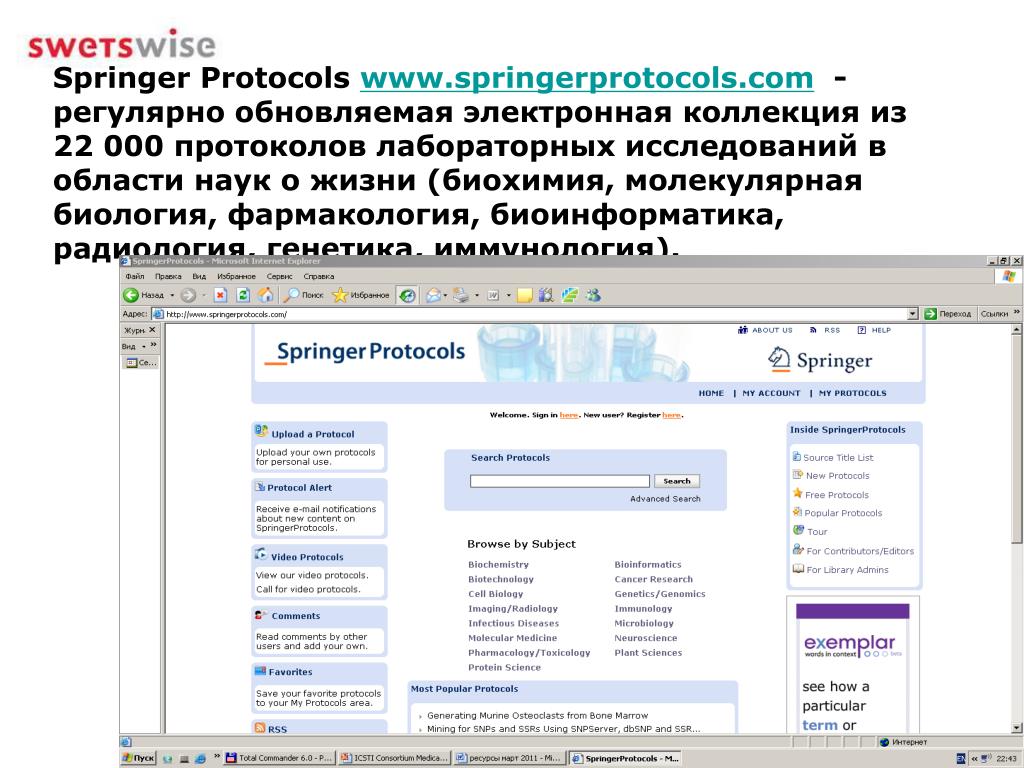This screenshot has height=768, width=1024.
Task: Open the Файл menu
Action: [135, 276]
